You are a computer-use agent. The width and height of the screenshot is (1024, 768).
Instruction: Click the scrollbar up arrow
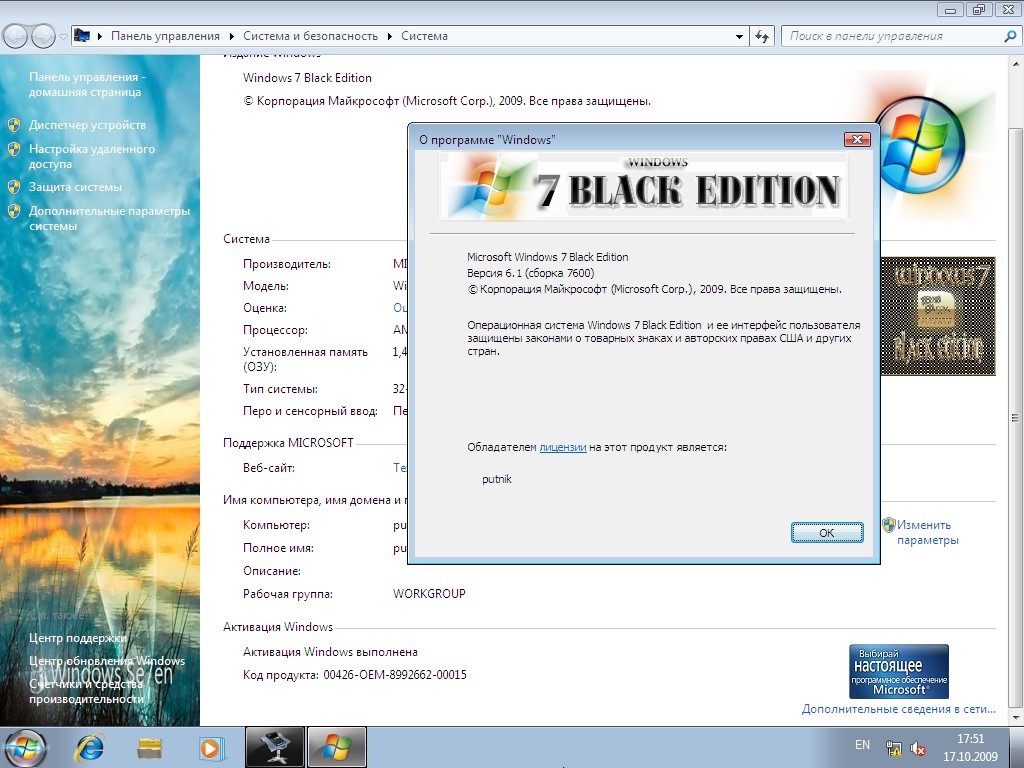pyautogui.click(x=1016, y=64)
